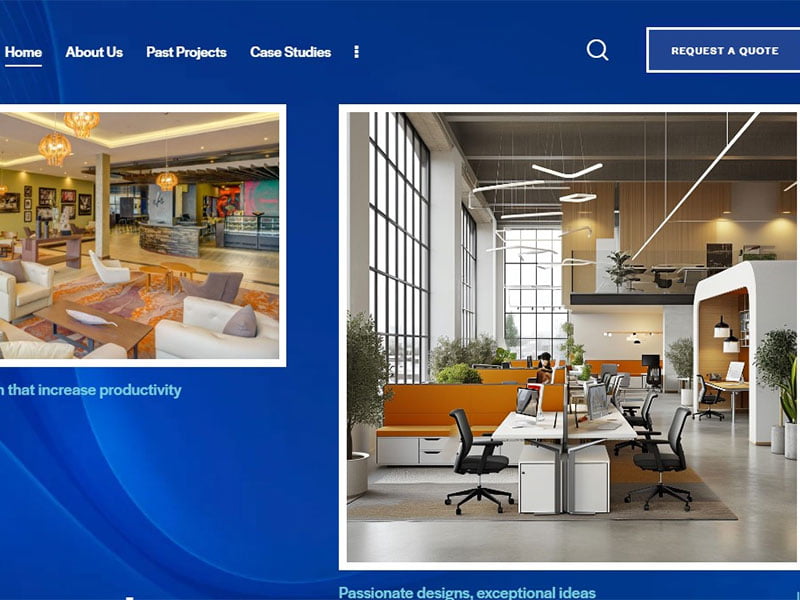Open the three-dot more menu
This screenshot has height=600, width=800.
coord(357,52)
